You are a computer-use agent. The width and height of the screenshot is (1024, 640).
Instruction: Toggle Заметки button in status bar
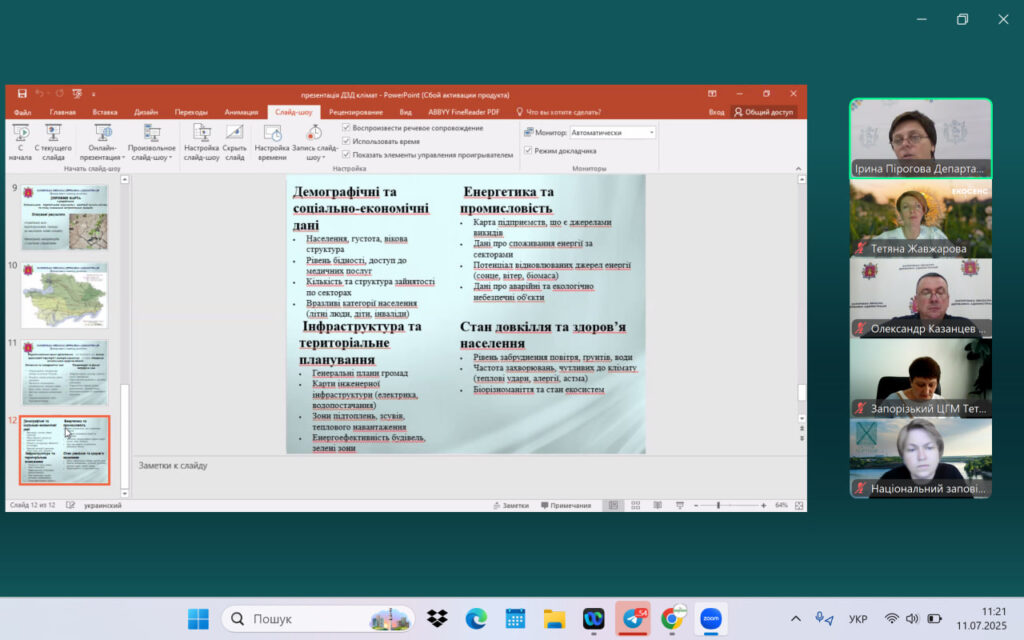[x=510, y=505]
